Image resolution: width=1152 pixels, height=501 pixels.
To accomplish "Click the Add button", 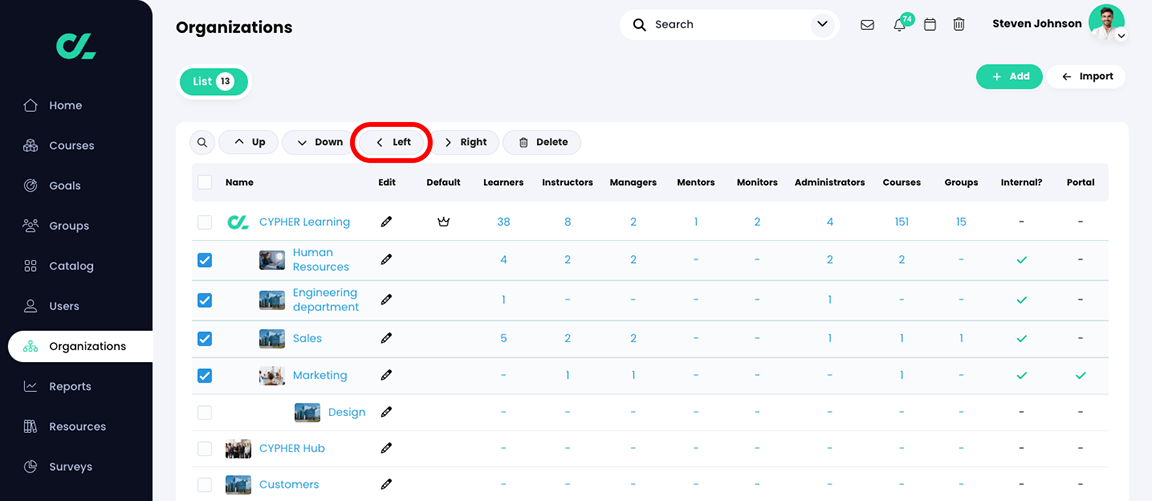I will [x=1009, y=76].
